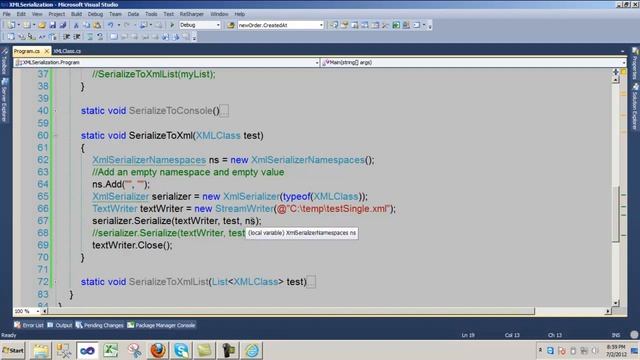Click the Uncomment Selection icon
Image resolution: width=640 pixels, height=360 pixels.
[x=100, y=37]
